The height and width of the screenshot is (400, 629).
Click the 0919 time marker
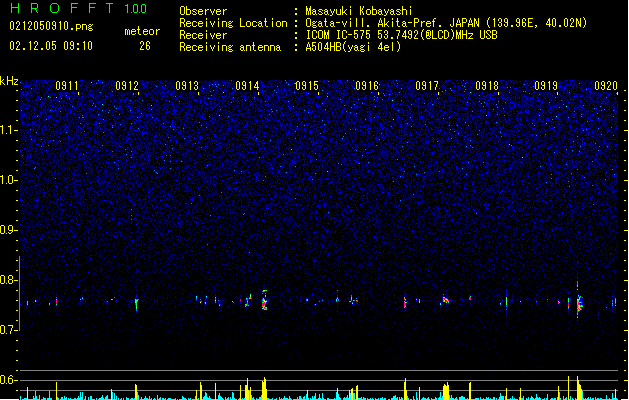point(546,86)
